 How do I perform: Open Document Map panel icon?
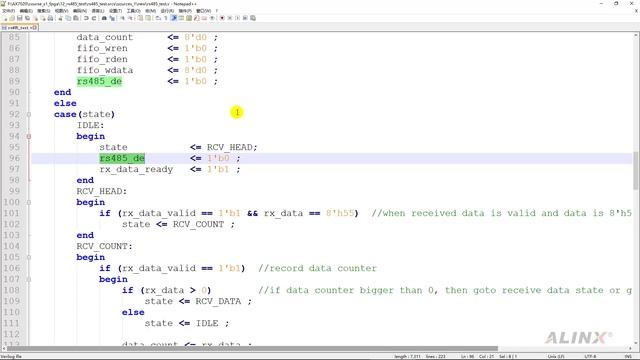click(x=189, y=18)
